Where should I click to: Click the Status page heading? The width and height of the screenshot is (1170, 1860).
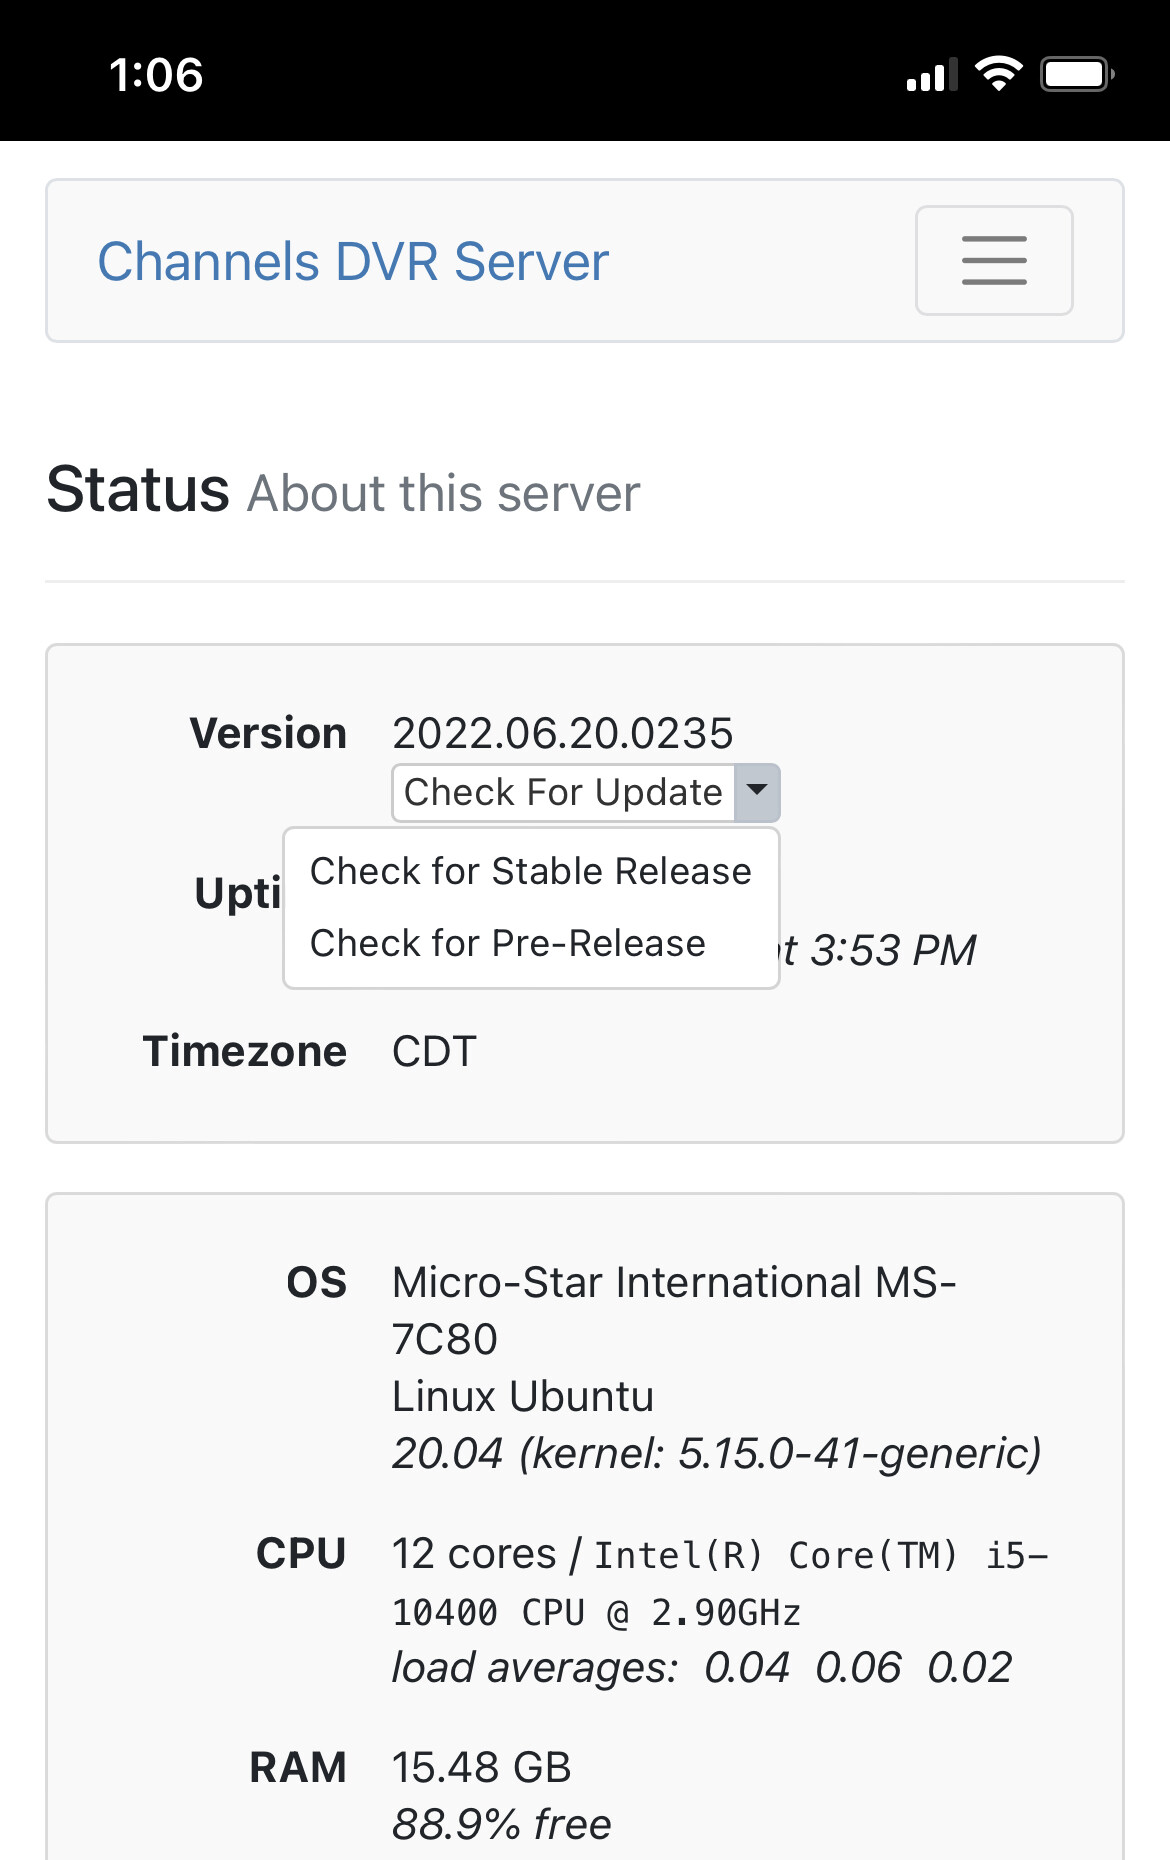point(138,490)
